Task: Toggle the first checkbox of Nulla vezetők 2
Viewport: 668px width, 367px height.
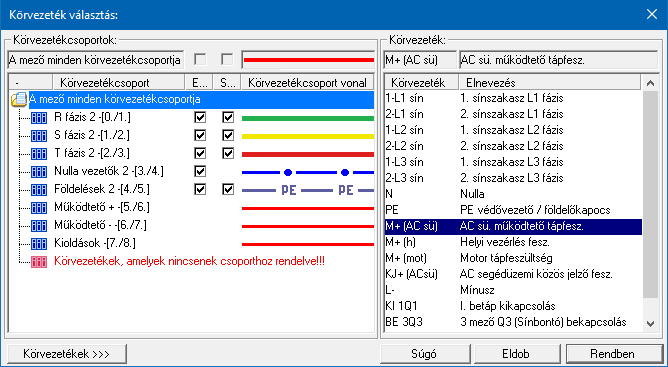Action: pyautogui.click(x=200, y=171)
